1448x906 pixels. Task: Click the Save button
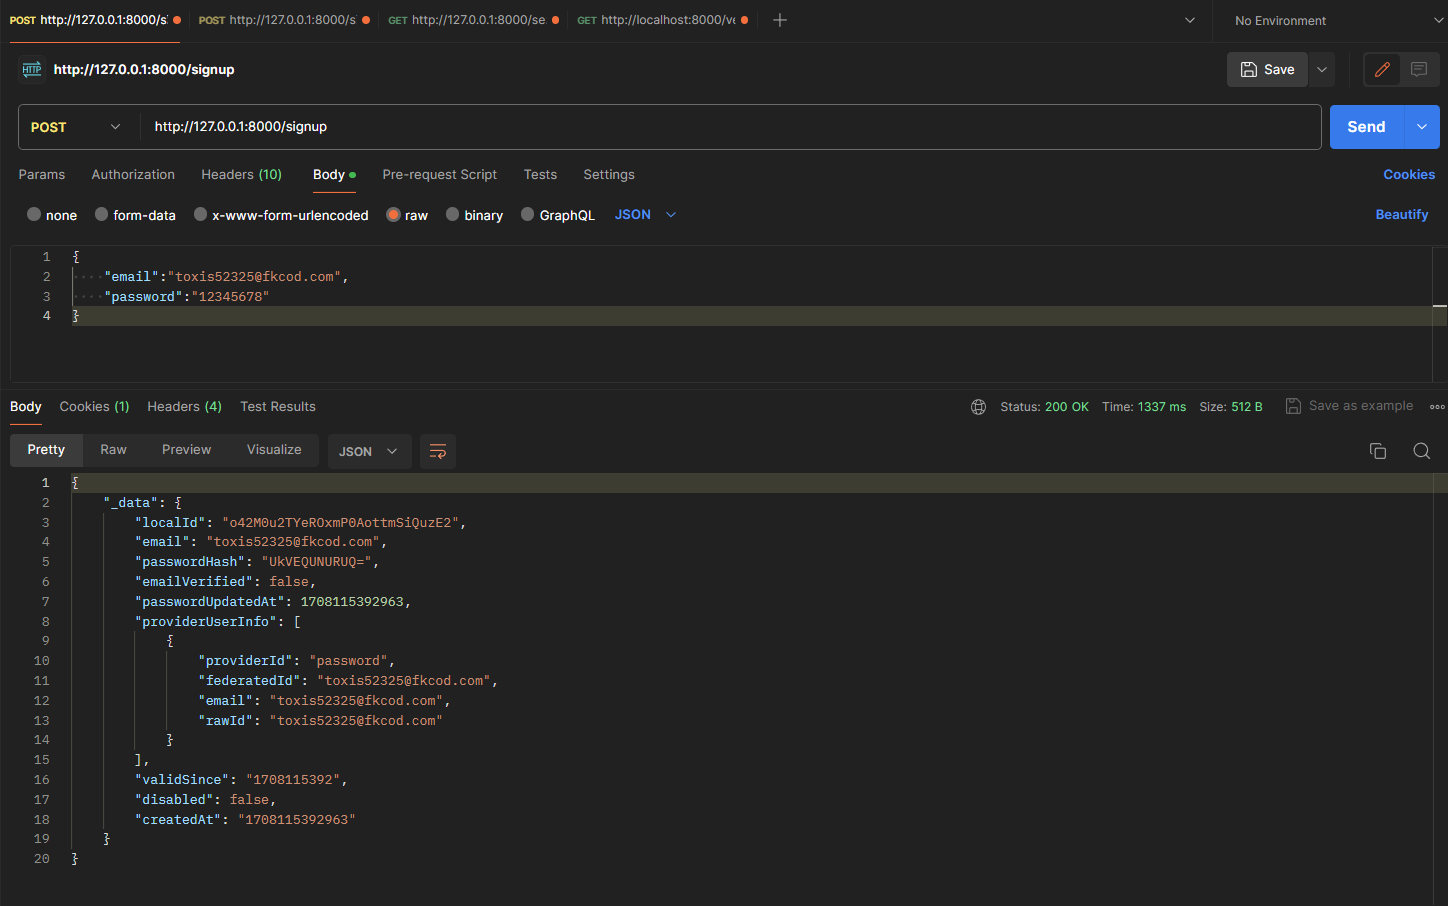(x=1267, y=69)
